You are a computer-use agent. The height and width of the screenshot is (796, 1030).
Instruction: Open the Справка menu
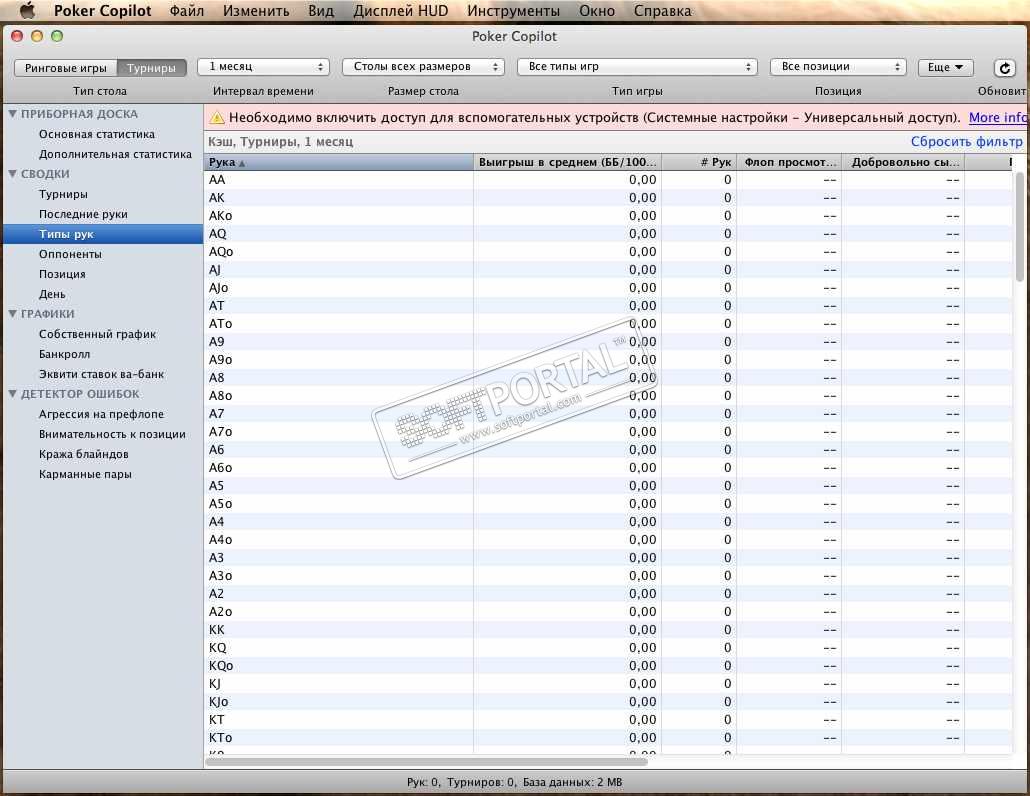(662, 11)
